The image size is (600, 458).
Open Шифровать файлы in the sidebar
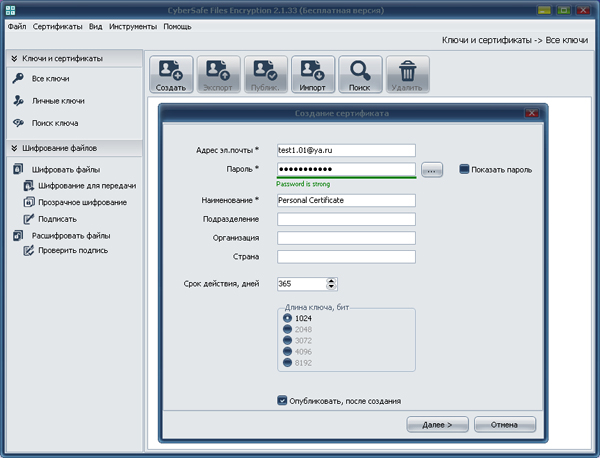click(66, 170)
